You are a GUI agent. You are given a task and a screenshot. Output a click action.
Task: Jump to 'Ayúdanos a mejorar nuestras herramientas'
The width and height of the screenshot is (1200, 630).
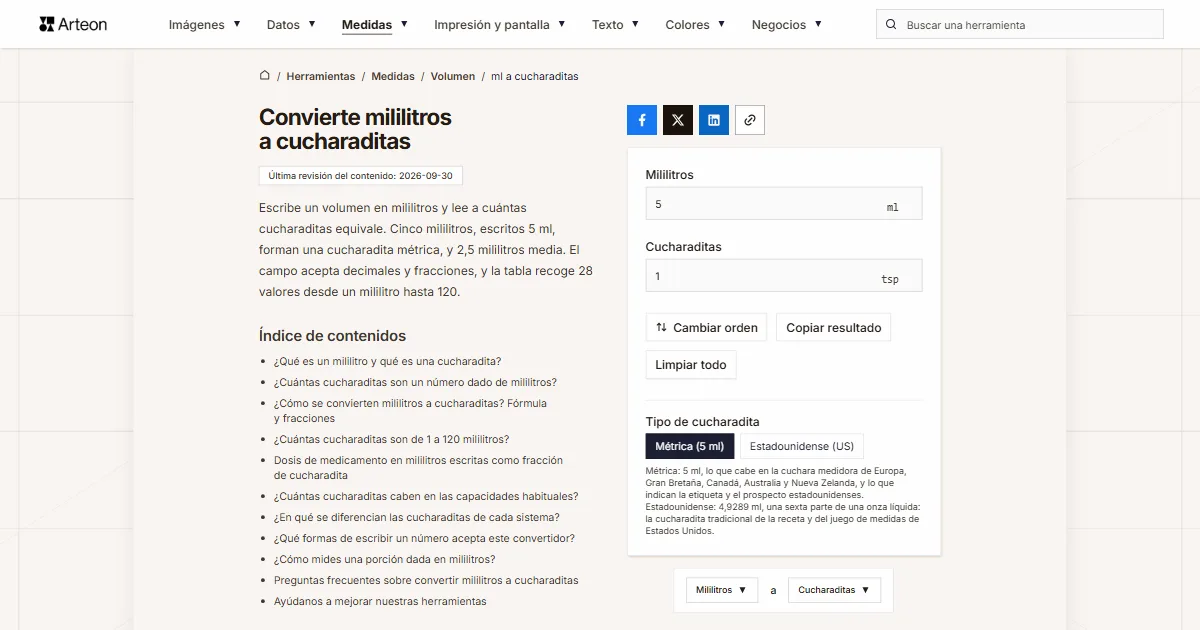380,601
